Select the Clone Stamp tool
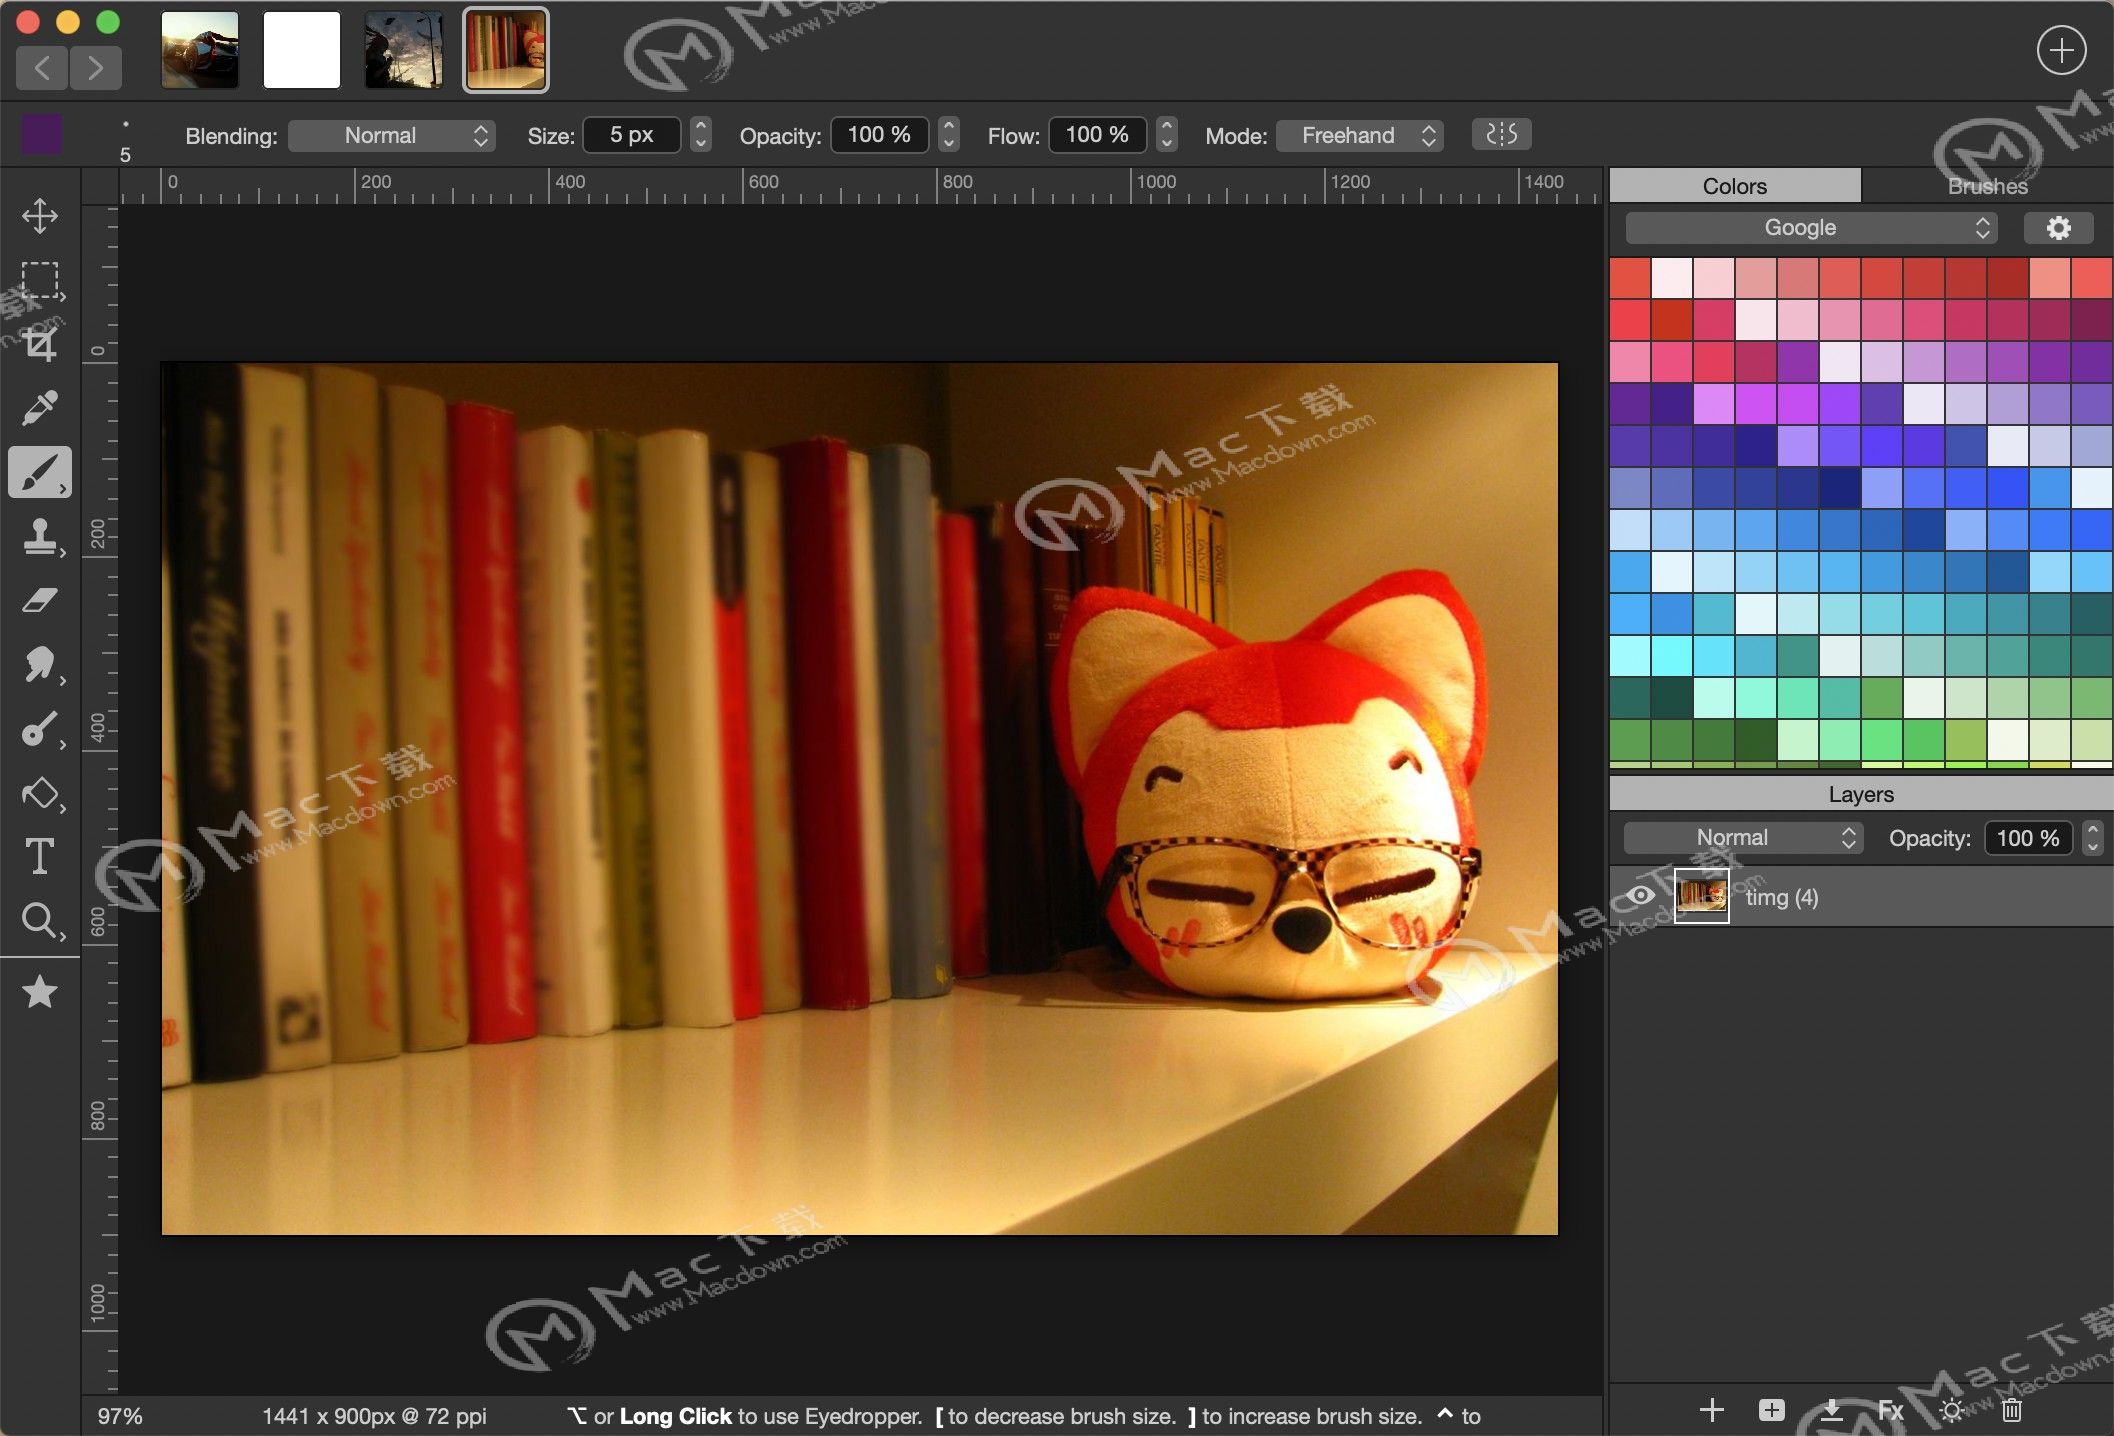The width and height of the screenshot is (2114, 1436). pos(40,537)
